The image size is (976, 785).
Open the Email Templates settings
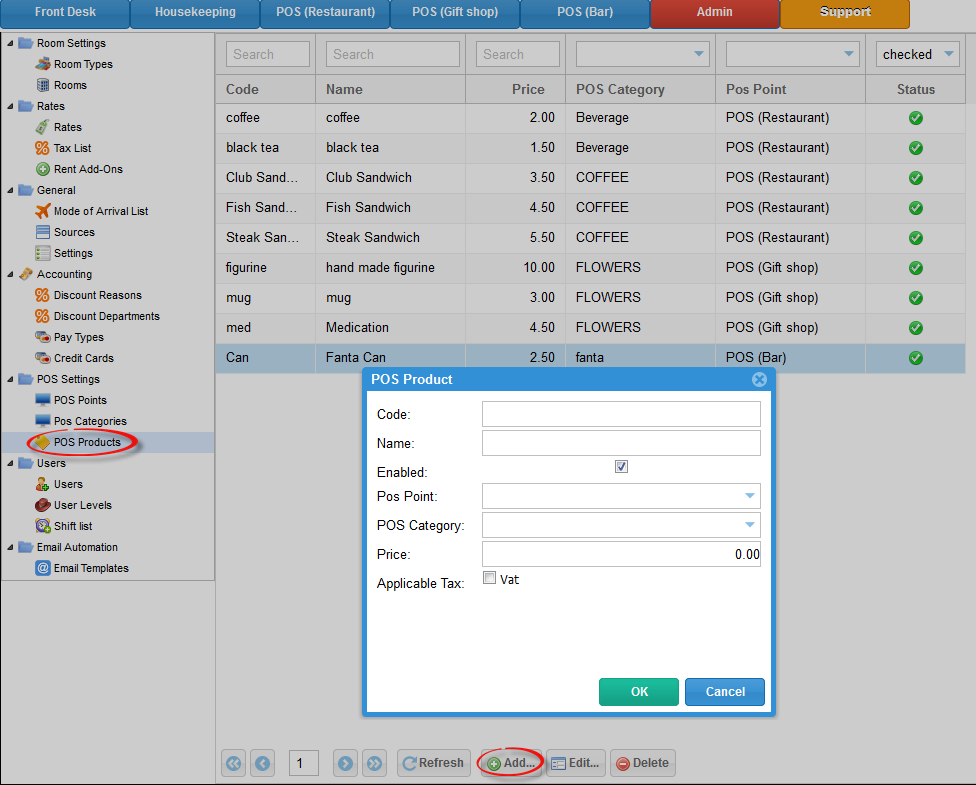pyautogui.click(x=93, y=568)
